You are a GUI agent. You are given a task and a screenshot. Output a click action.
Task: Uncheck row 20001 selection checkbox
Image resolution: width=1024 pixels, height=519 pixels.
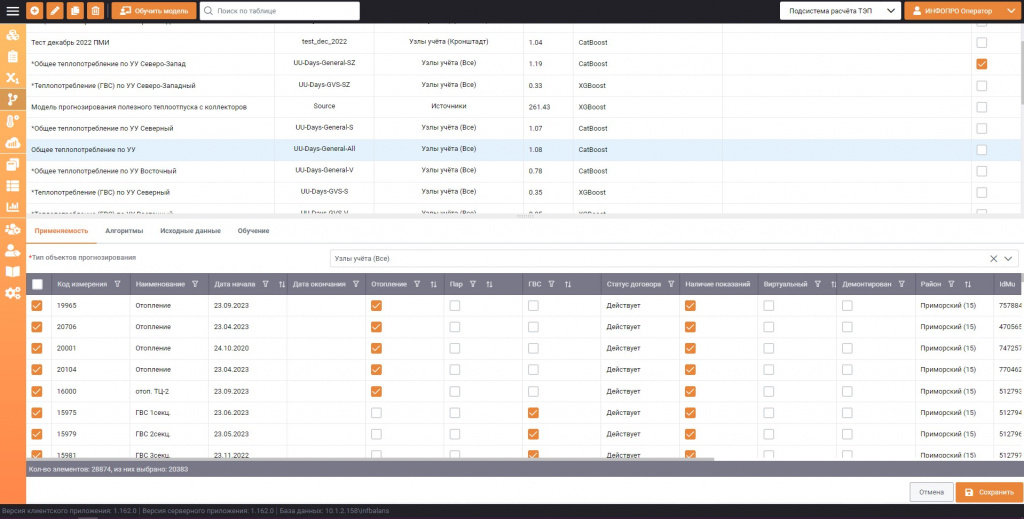pos(37,348)
